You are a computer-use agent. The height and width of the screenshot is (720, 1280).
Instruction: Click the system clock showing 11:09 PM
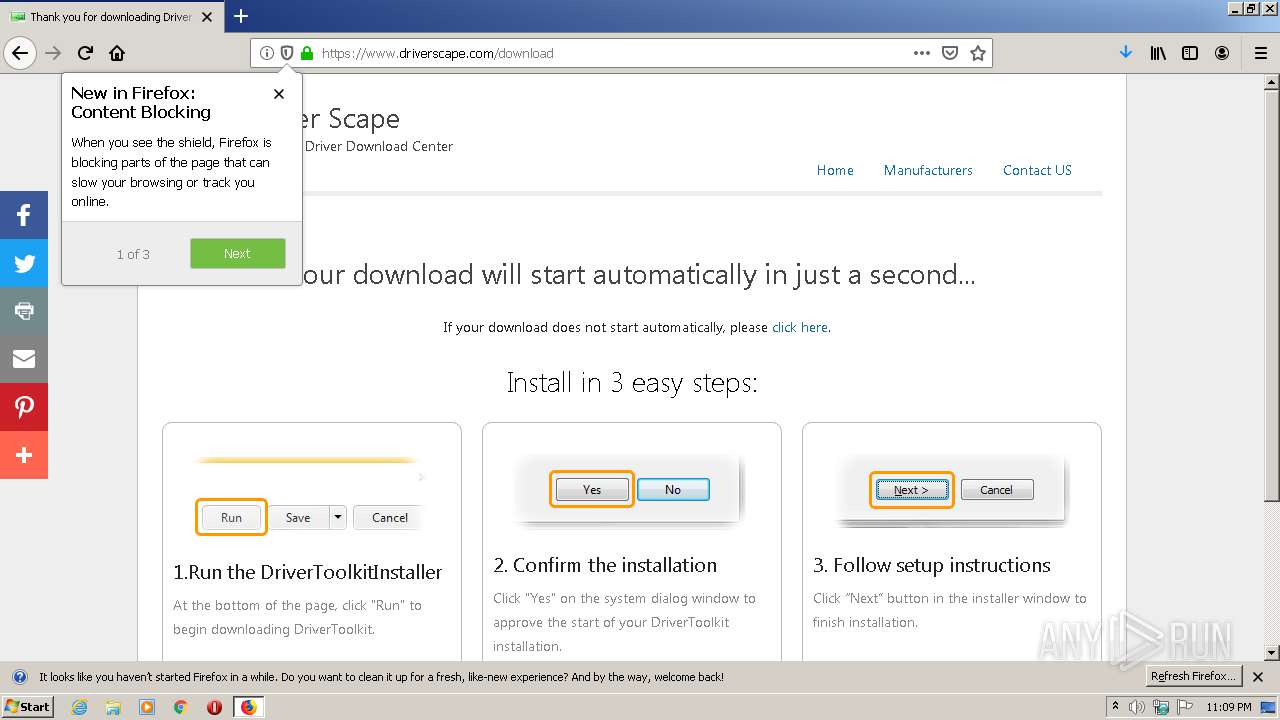(1229, 707)
